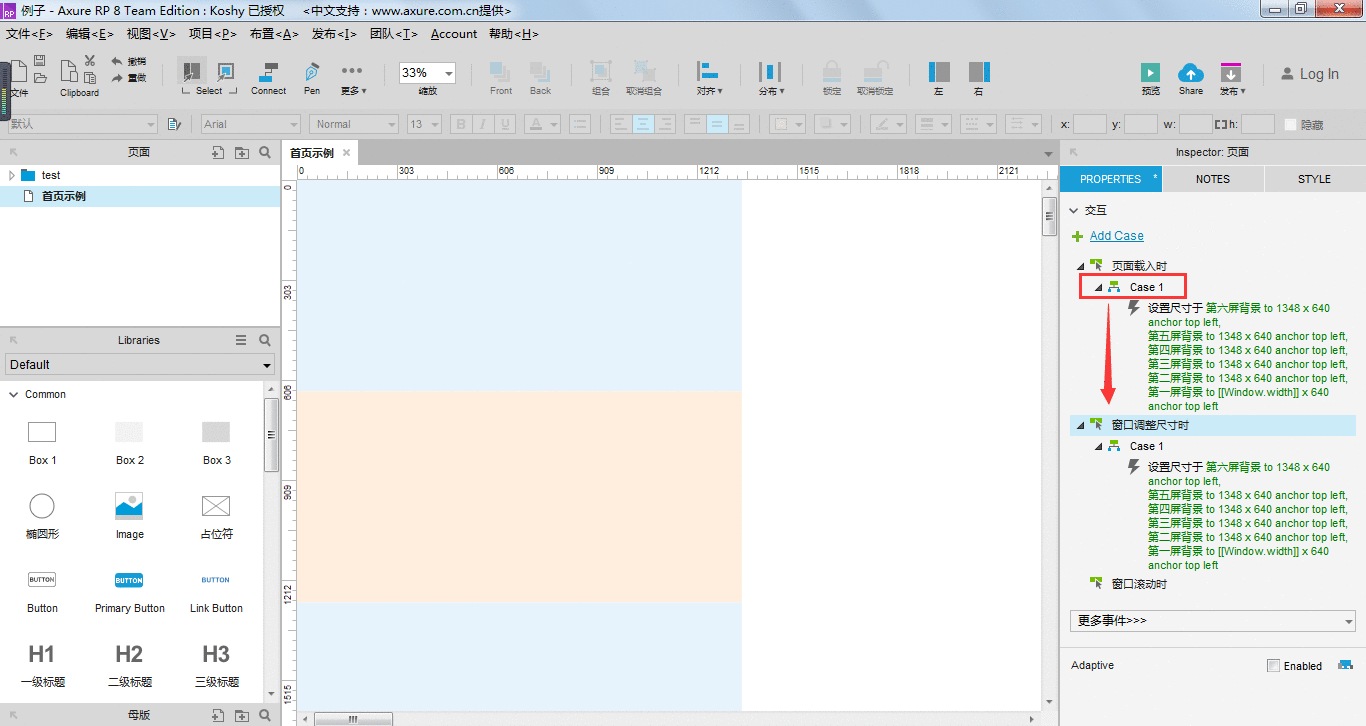Click the Back send-to-back icon

[x=540, y=72]
